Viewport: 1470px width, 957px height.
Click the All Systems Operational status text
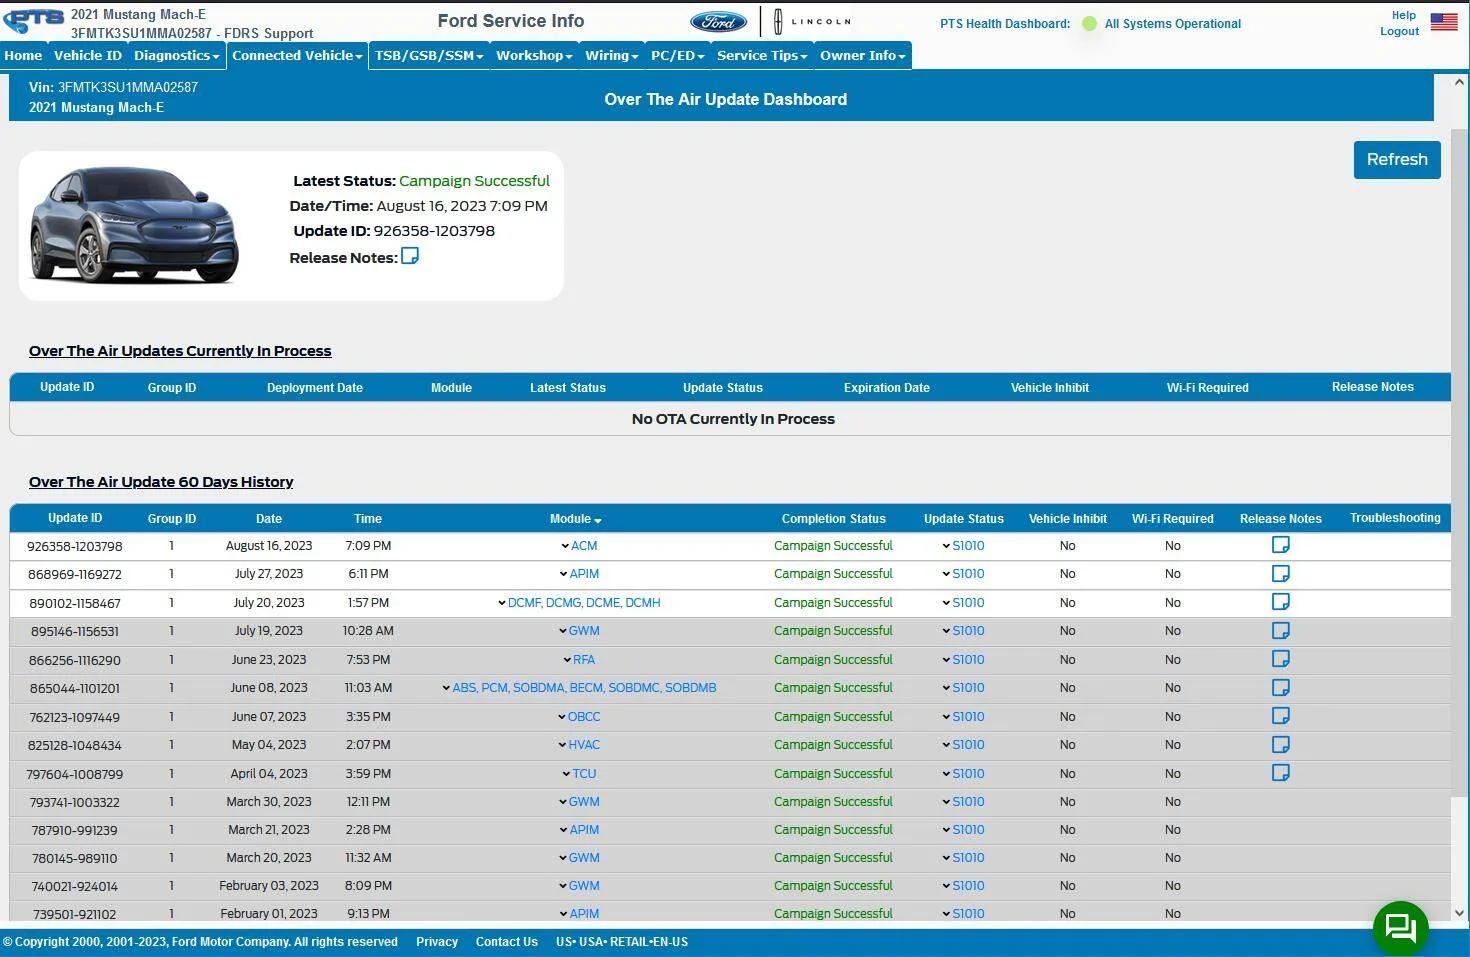1172,24
